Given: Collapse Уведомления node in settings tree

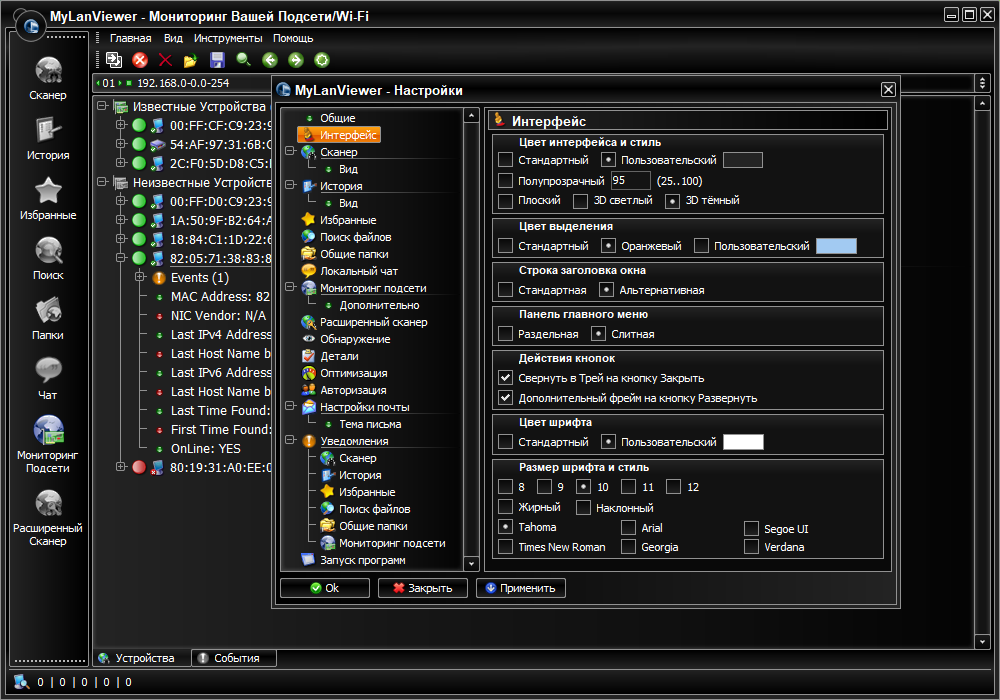Looking at the screenshot, I should (290, 440).
